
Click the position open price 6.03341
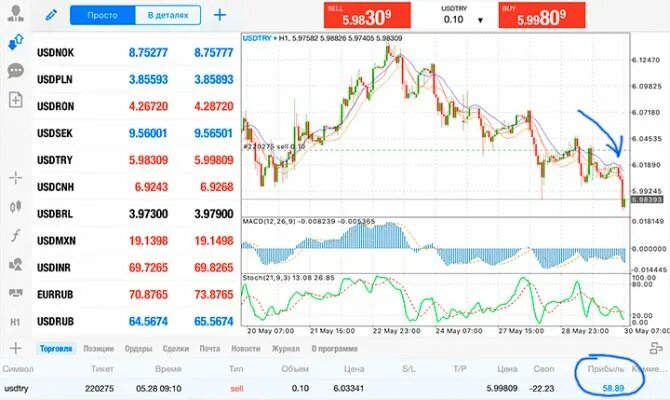(x=349, y=388)
